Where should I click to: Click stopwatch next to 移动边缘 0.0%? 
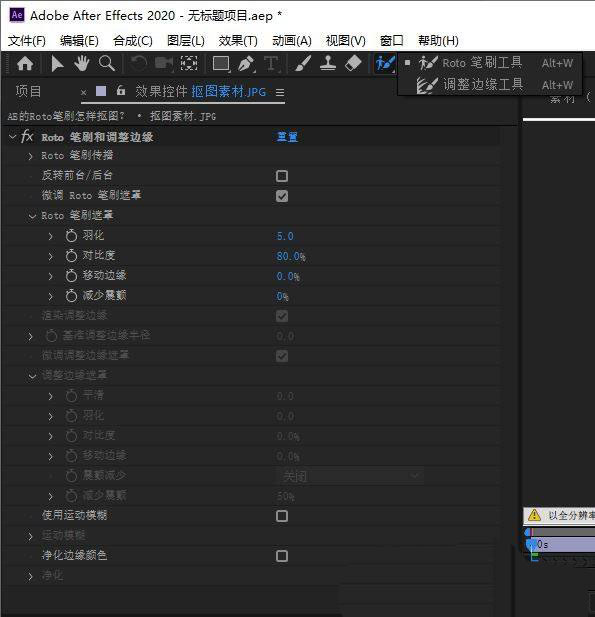[x=71, y=275]
